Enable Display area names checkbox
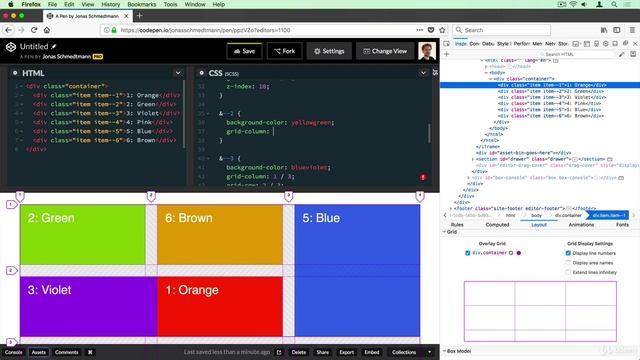640x360 pixels. pos(568,262)
